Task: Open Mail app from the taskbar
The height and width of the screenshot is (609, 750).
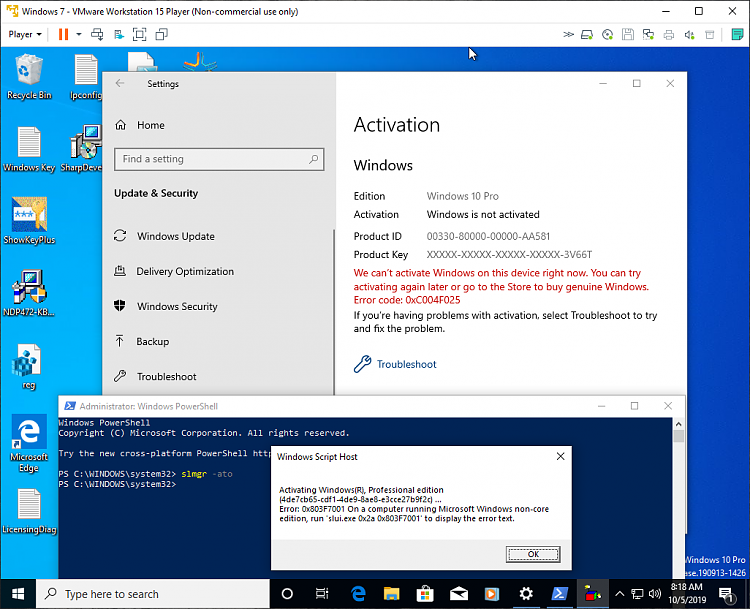Action: pos(459,594)
